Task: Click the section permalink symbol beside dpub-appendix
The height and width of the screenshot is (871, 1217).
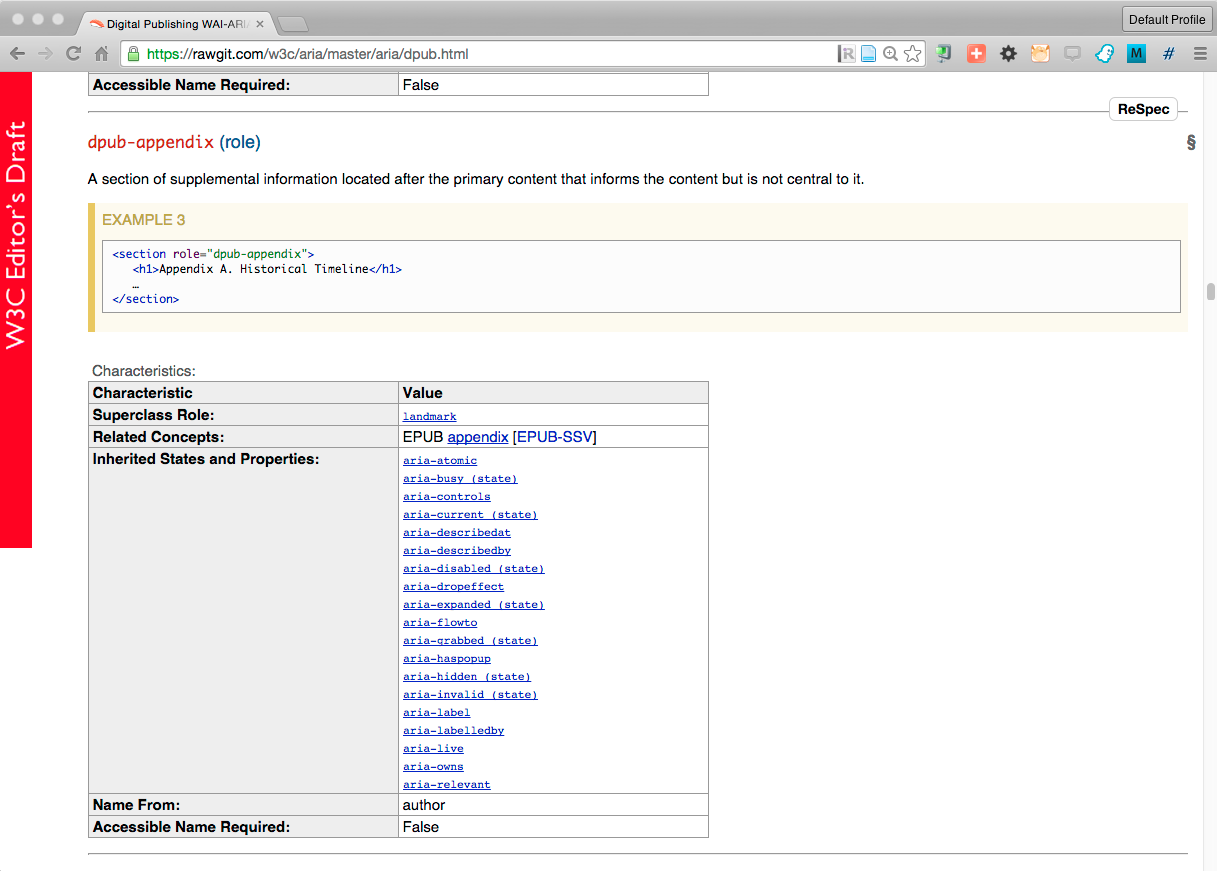Action: (x=1190, y=142)
